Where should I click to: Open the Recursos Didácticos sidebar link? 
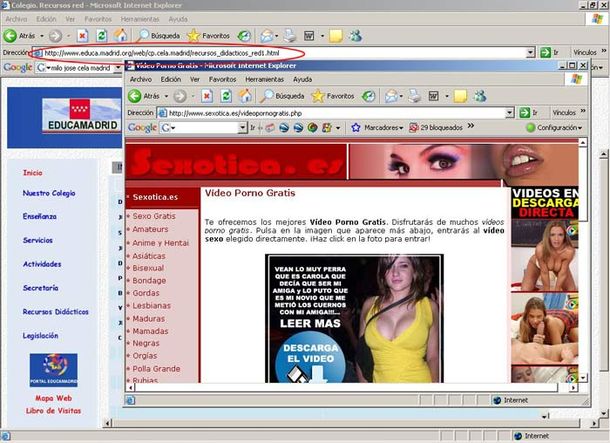[55, 312]
